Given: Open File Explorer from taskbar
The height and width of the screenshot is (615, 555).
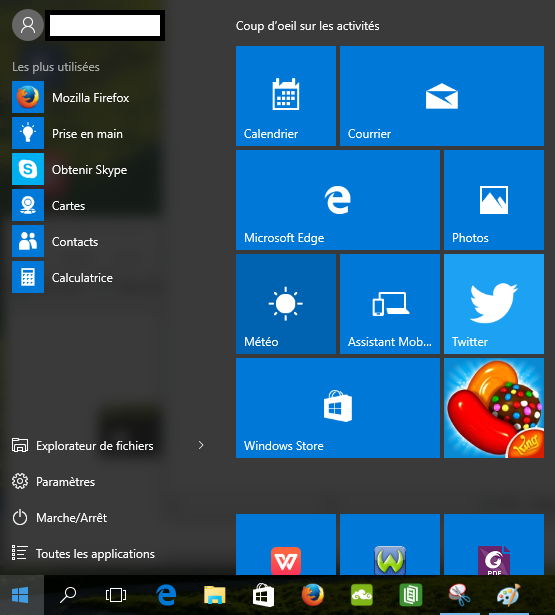Looking at the screenshot, I should [215, 595].
